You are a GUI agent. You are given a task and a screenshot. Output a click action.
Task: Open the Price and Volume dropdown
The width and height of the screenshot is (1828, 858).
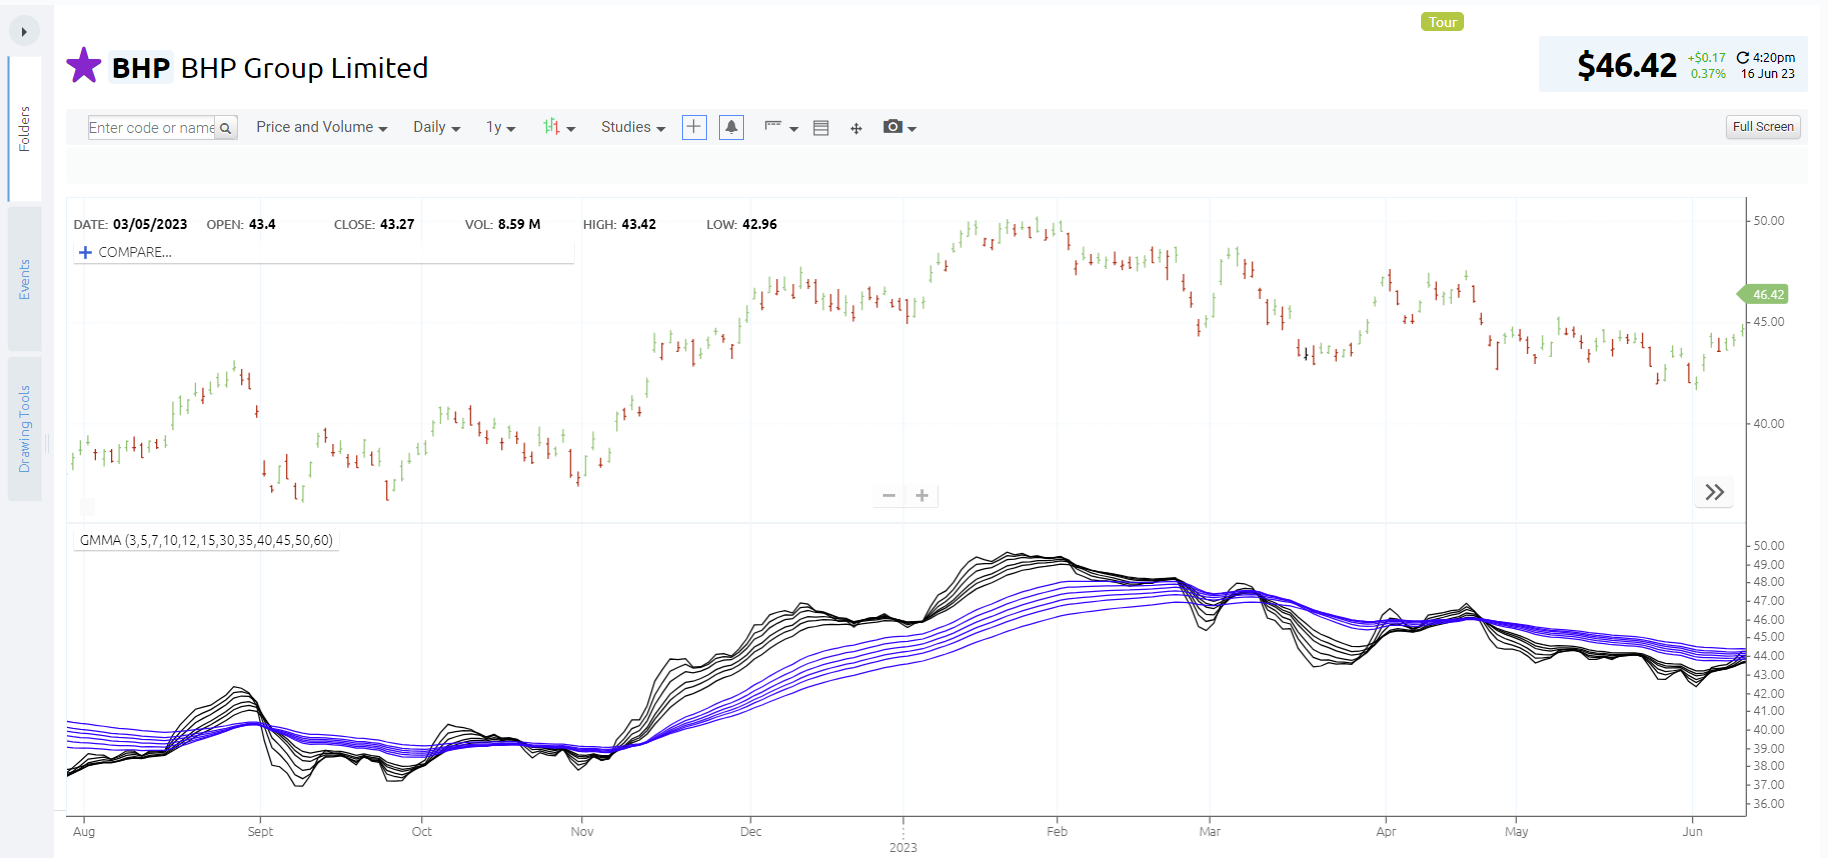click(321, 127)
